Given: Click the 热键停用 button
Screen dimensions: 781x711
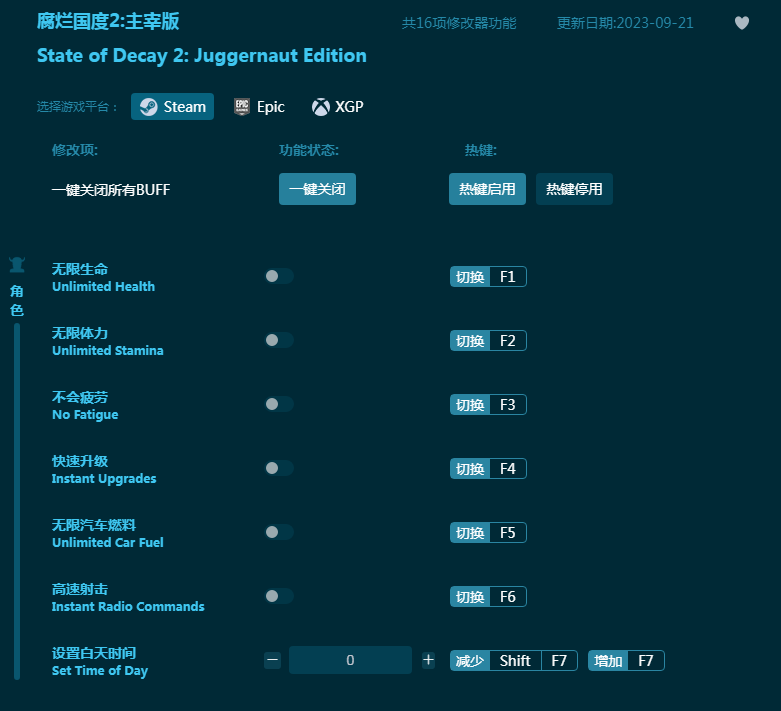Looking at the screenshot, I should [574, 189].
